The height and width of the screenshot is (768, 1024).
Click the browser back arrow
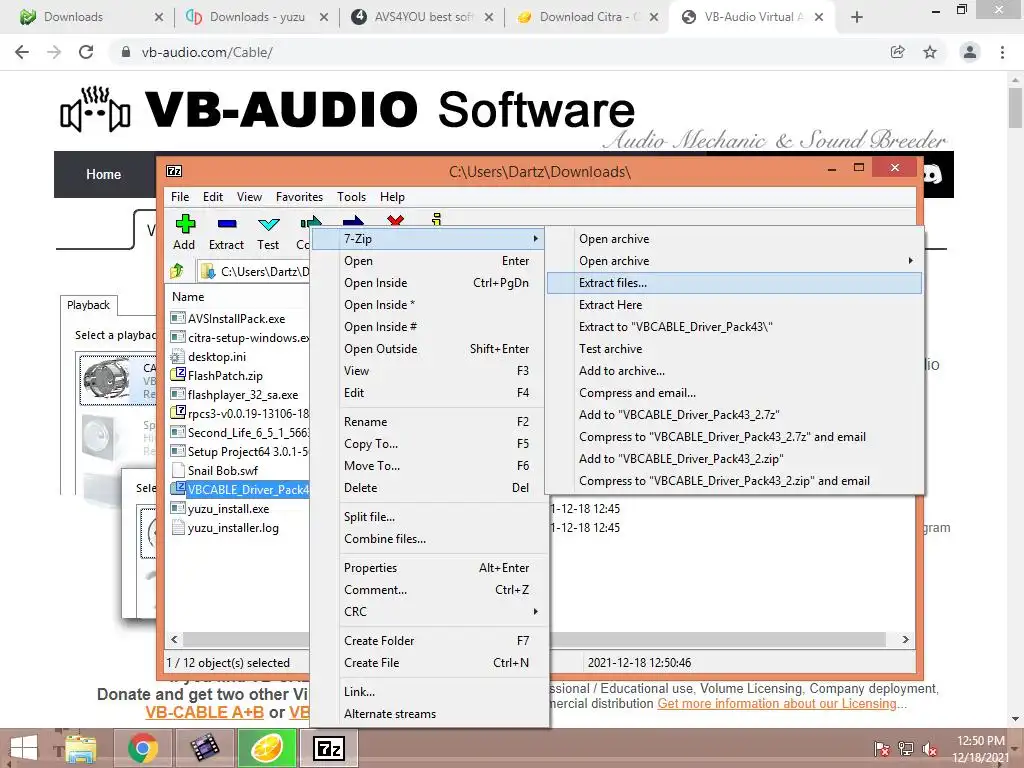click(x=22, y=52)
